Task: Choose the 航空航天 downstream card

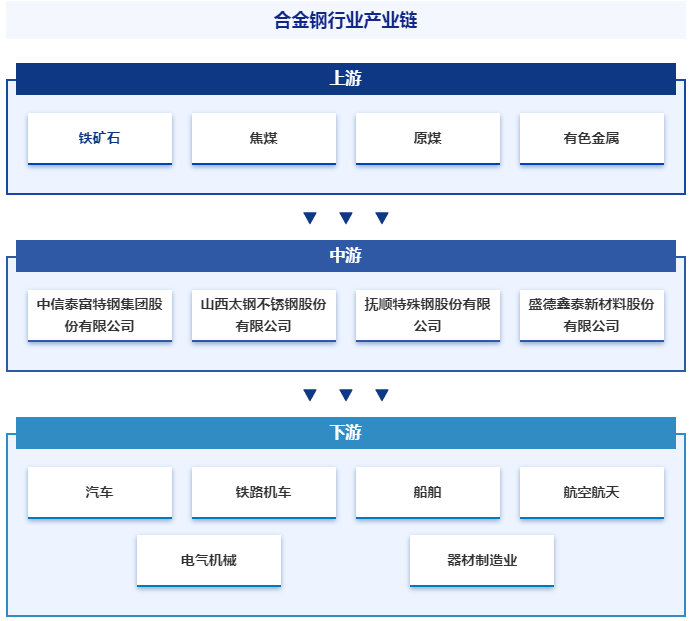Action: click(x=592, y=492)
